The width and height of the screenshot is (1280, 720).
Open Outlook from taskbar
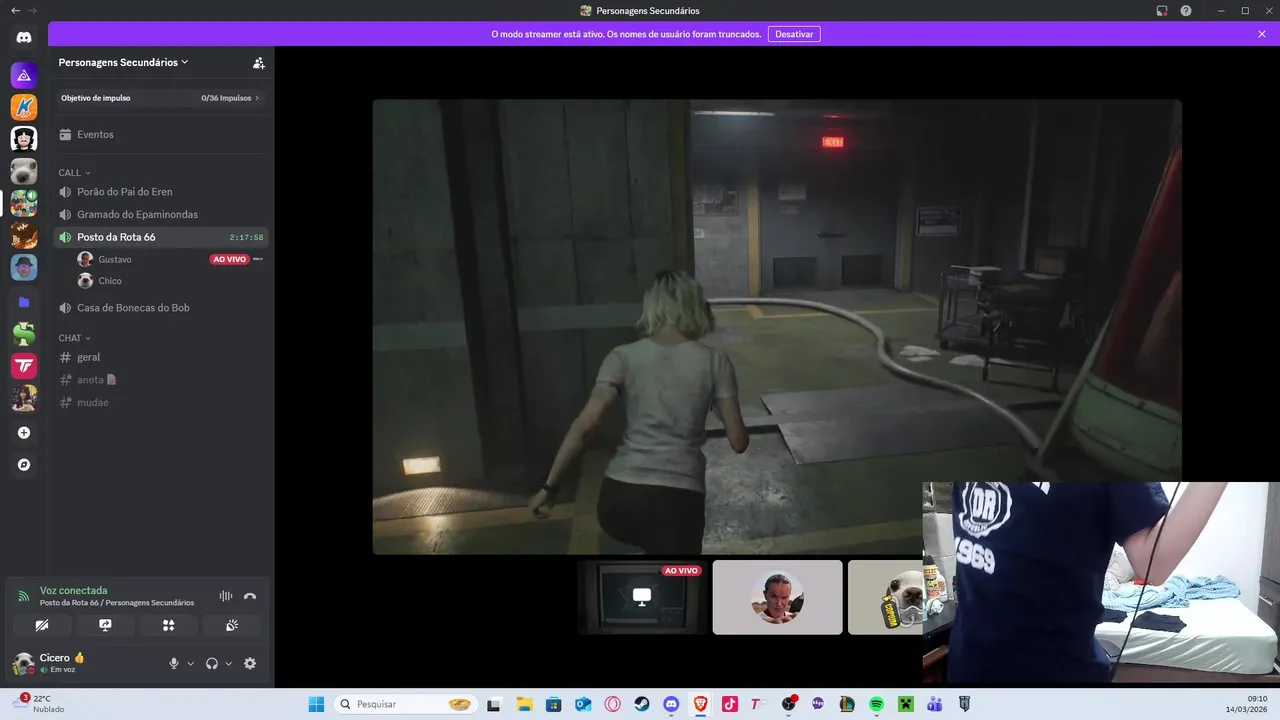tap(583, 704)
